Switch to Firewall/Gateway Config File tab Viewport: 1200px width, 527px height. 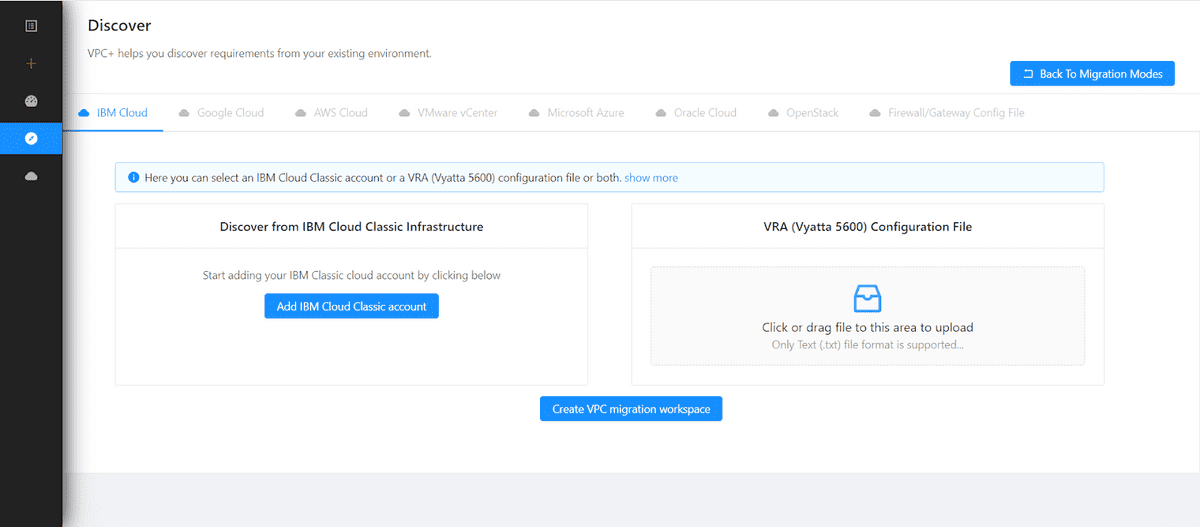click(947, 113)
